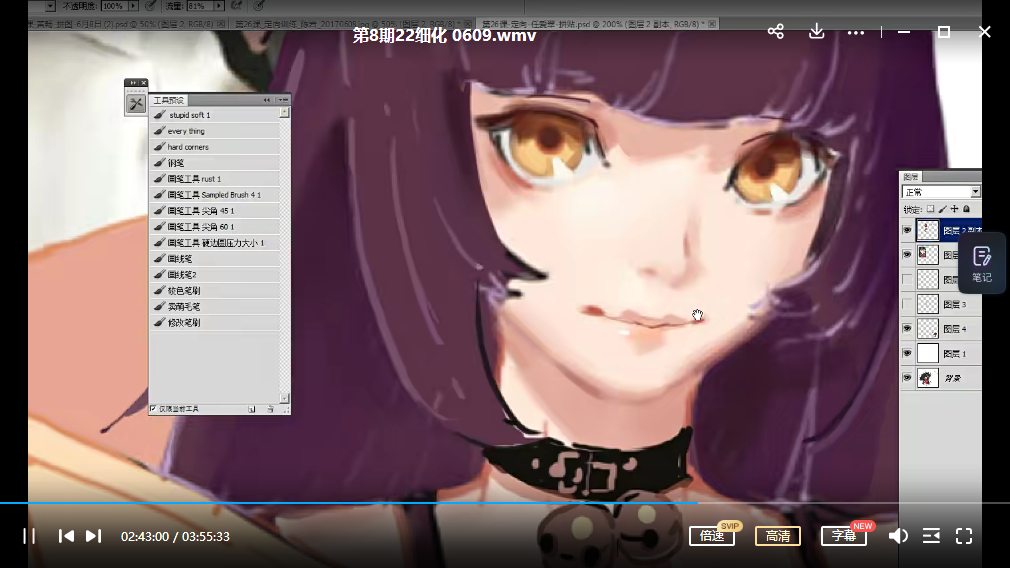Toggle the 仅限当前工具 checkbox

[x=153, y=408]
